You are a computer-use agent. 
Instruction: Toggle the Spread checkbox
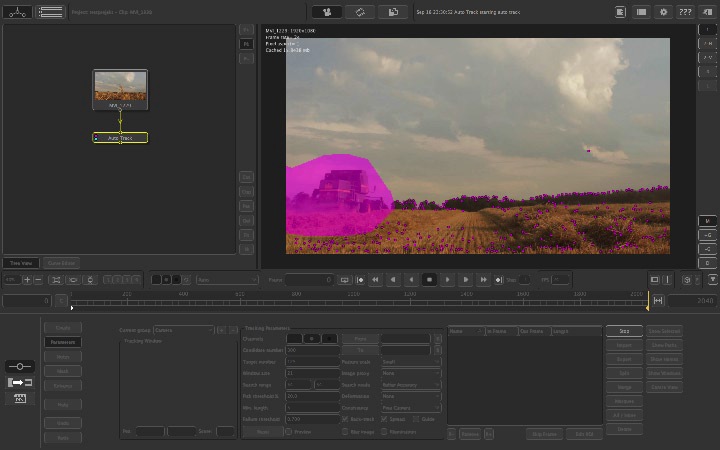(x=383, y=420)
